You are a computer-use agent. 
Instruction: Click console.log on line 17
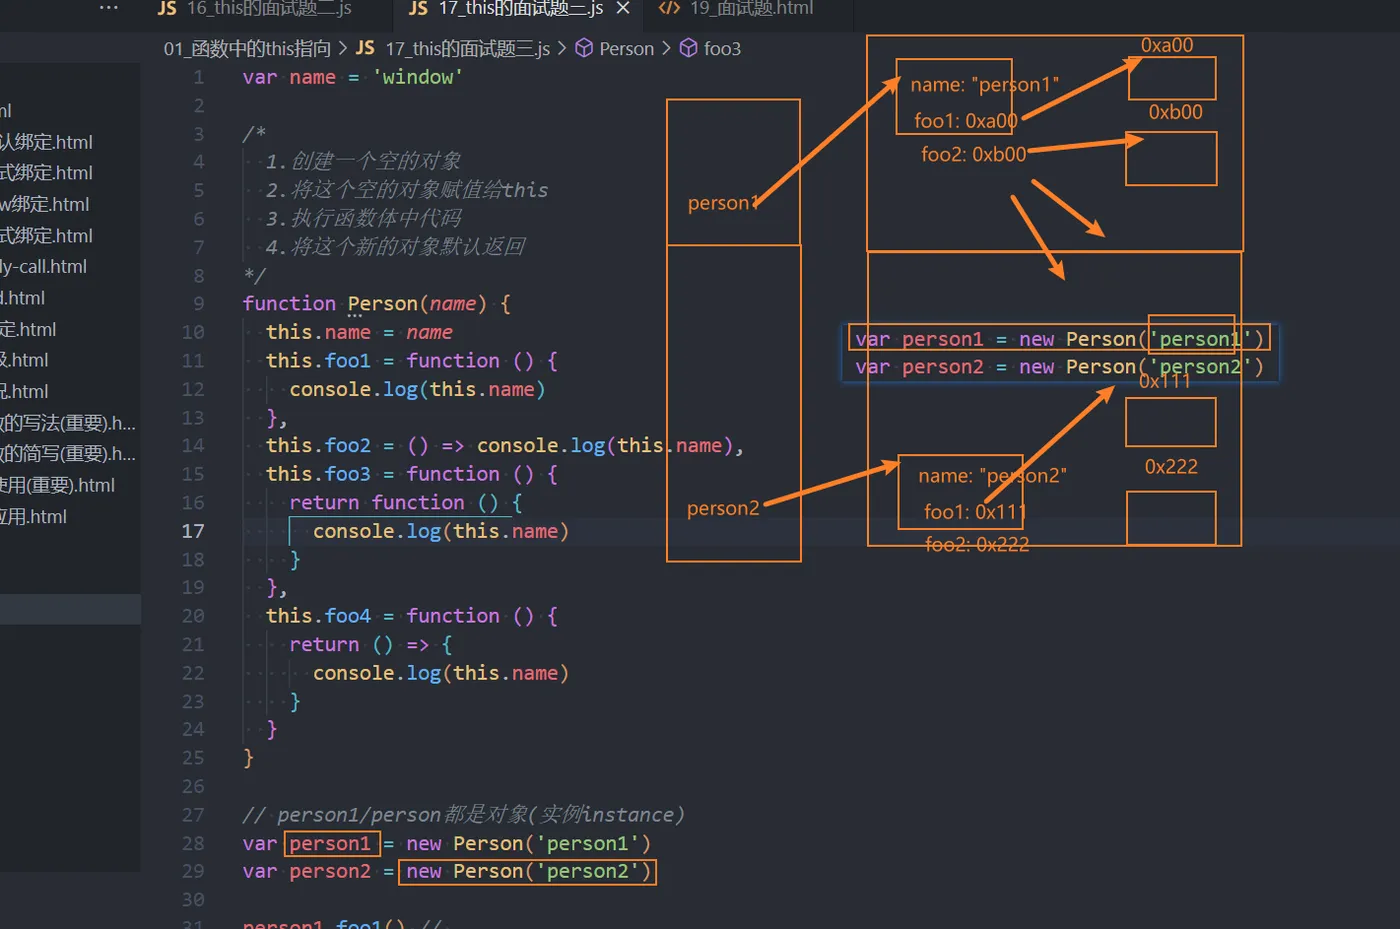pyautogui.click(x=377, y=531)
